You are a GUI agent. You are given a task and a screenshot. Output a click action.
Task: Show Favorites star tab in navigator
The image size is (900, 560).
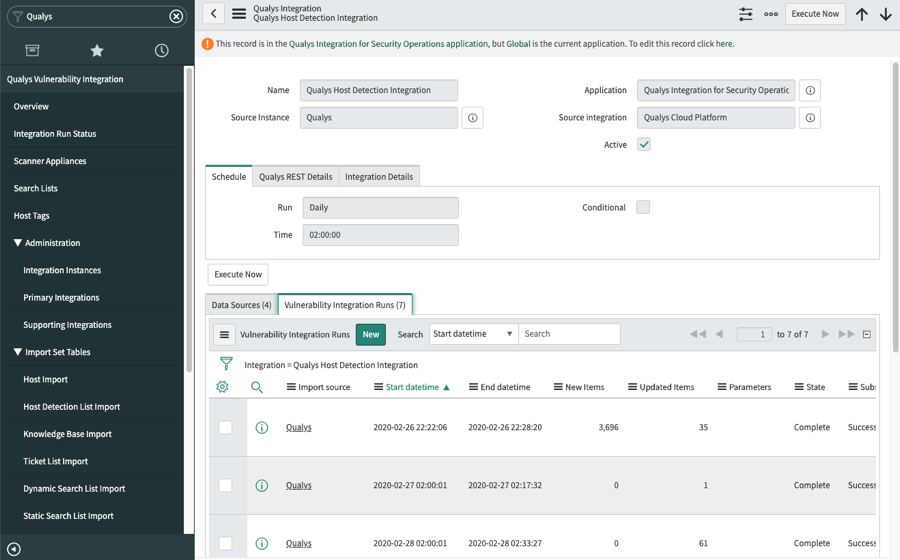pos(97,50)
